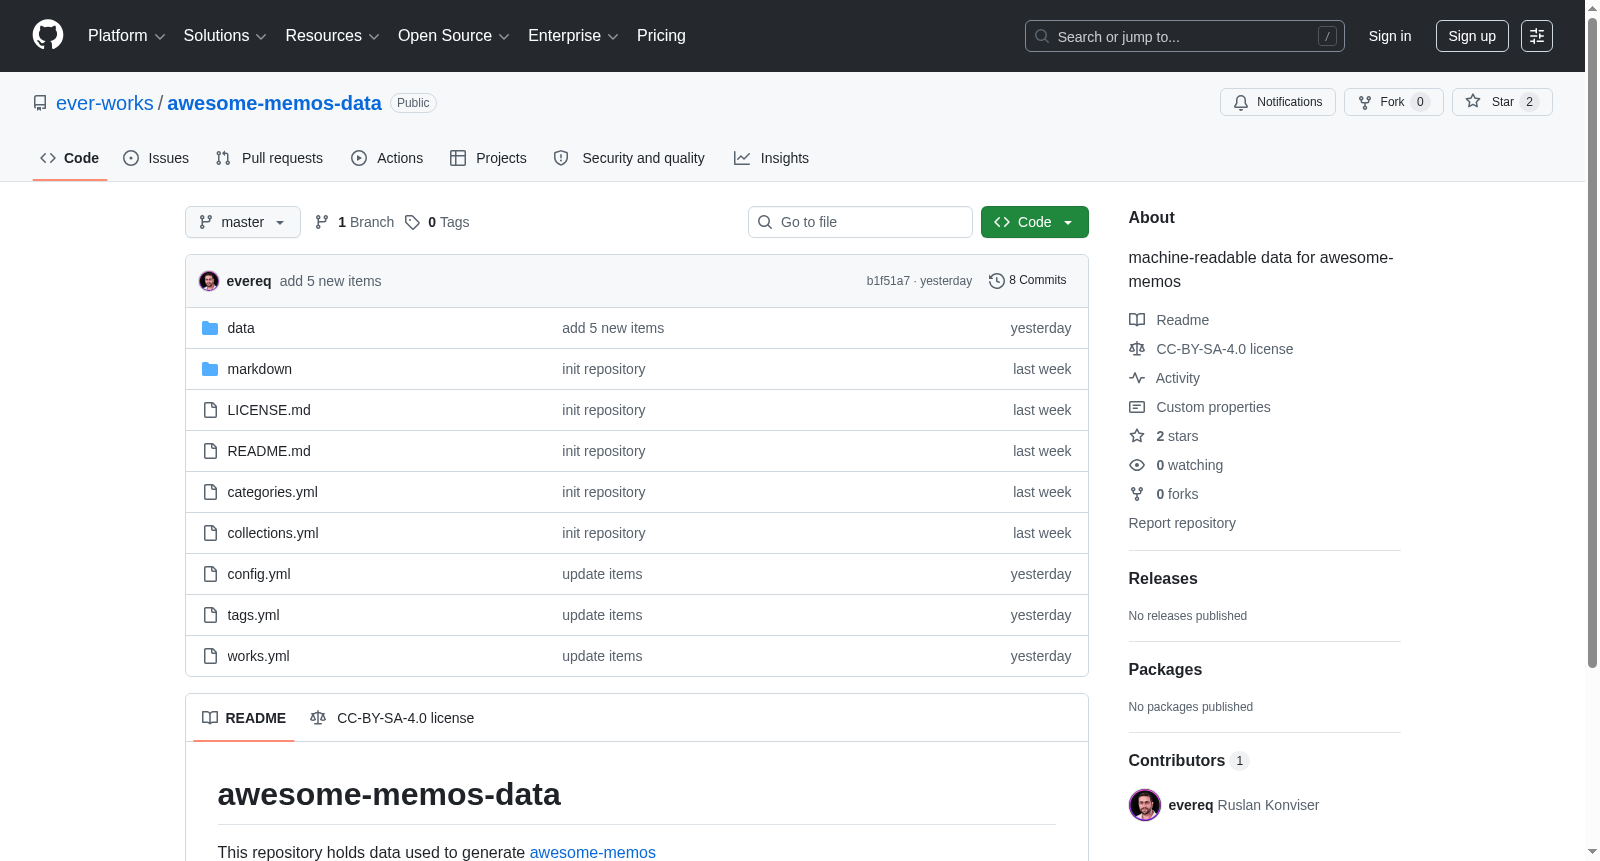The height and width of the screenshot is (861, 1600).
Task: Switch to the Projects tab
Action: click(488, 158)
